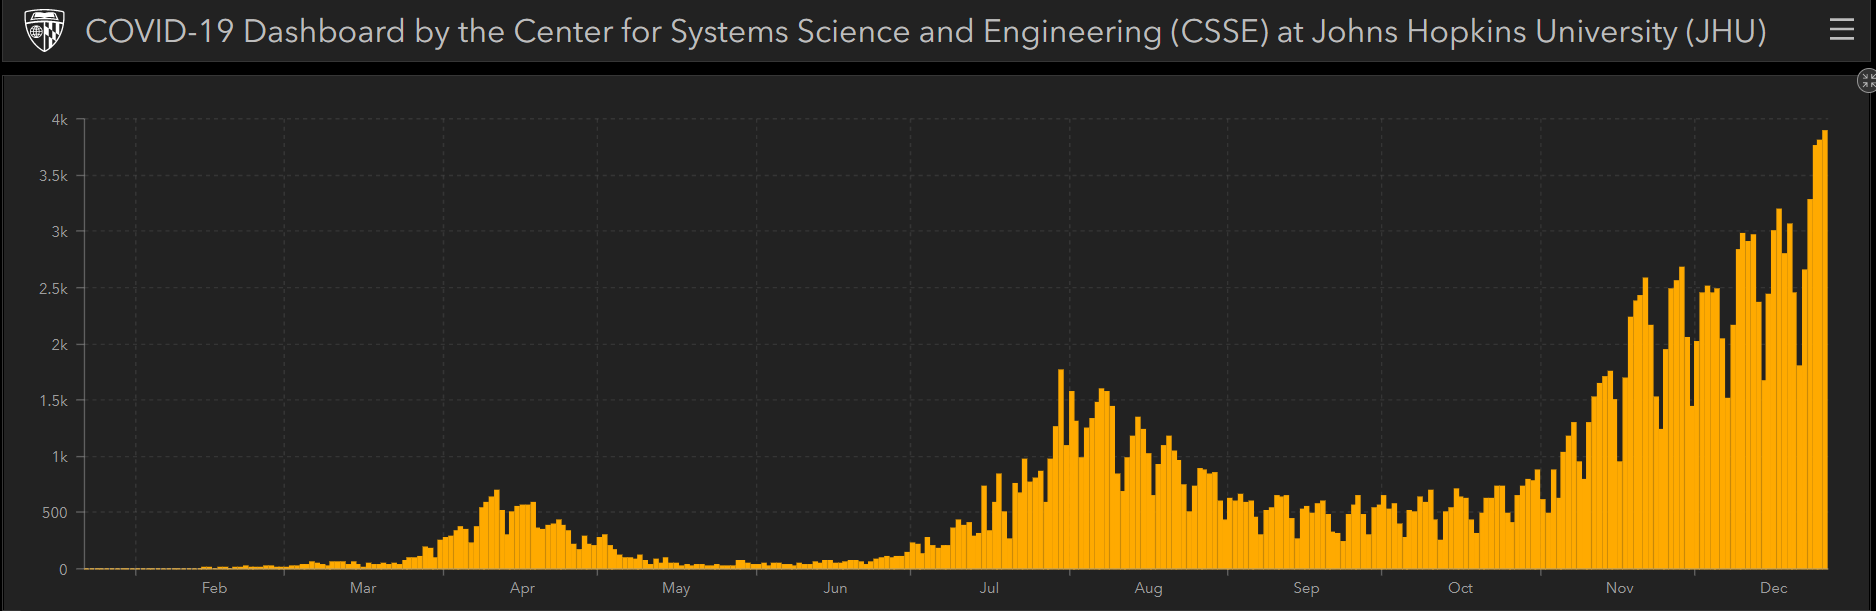Screen dimensions: 1876x611
Task: Click the Dec label on x-axis
Action: 1773,588
